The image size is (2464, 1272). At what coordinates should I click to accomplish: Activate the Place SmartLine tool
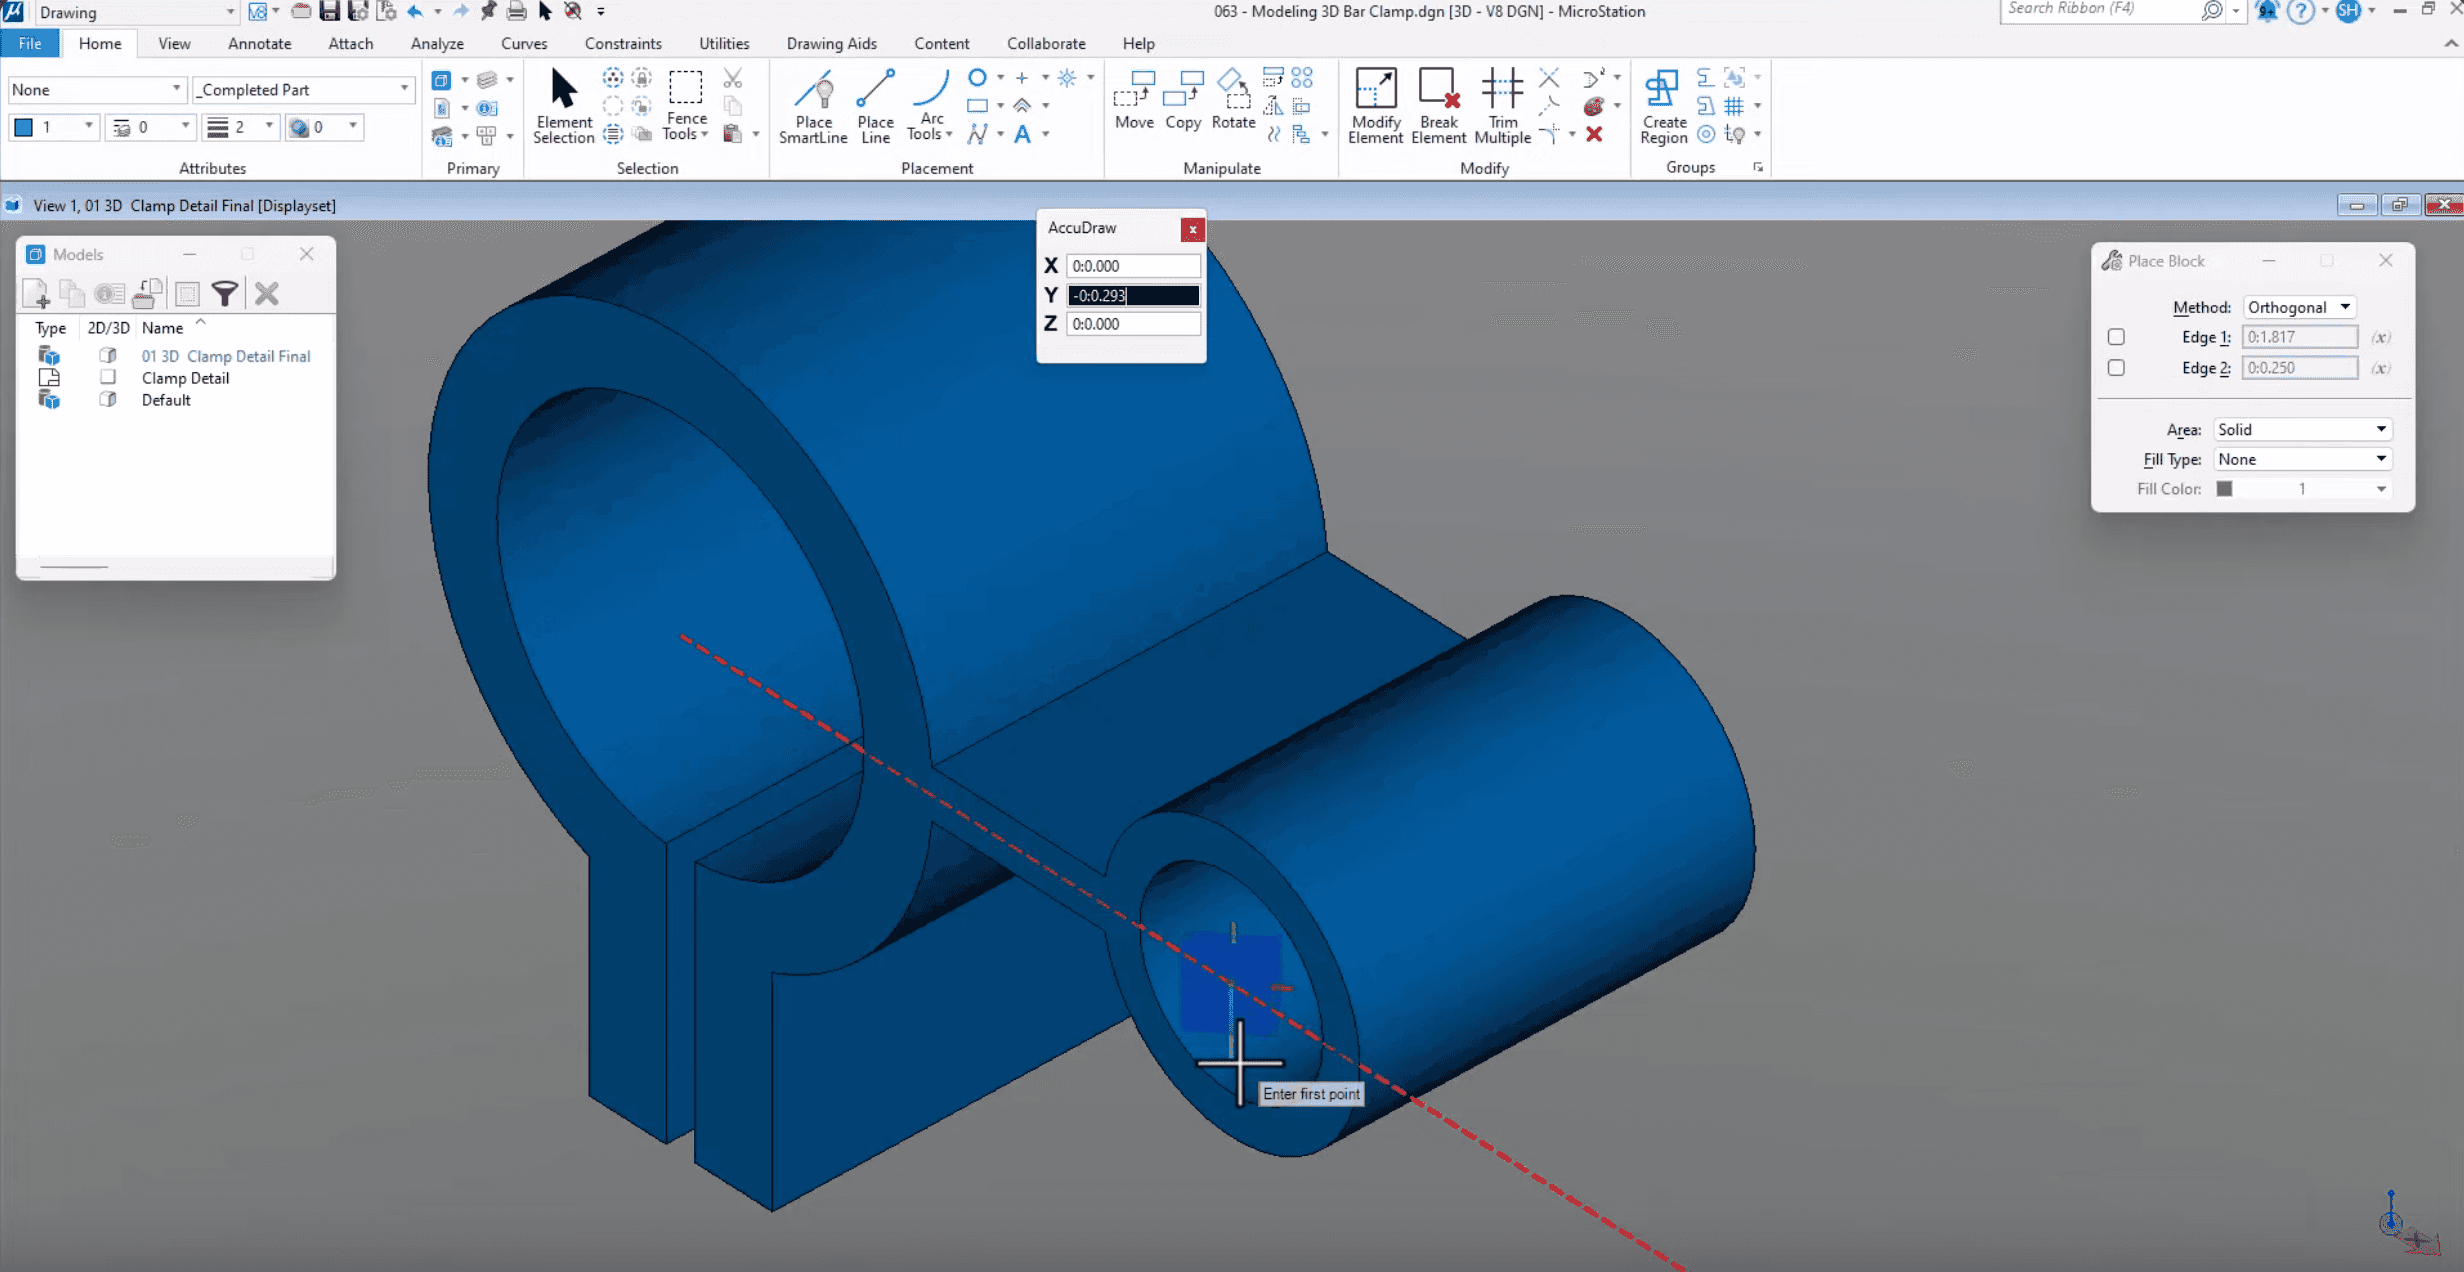tap(813, 106)
